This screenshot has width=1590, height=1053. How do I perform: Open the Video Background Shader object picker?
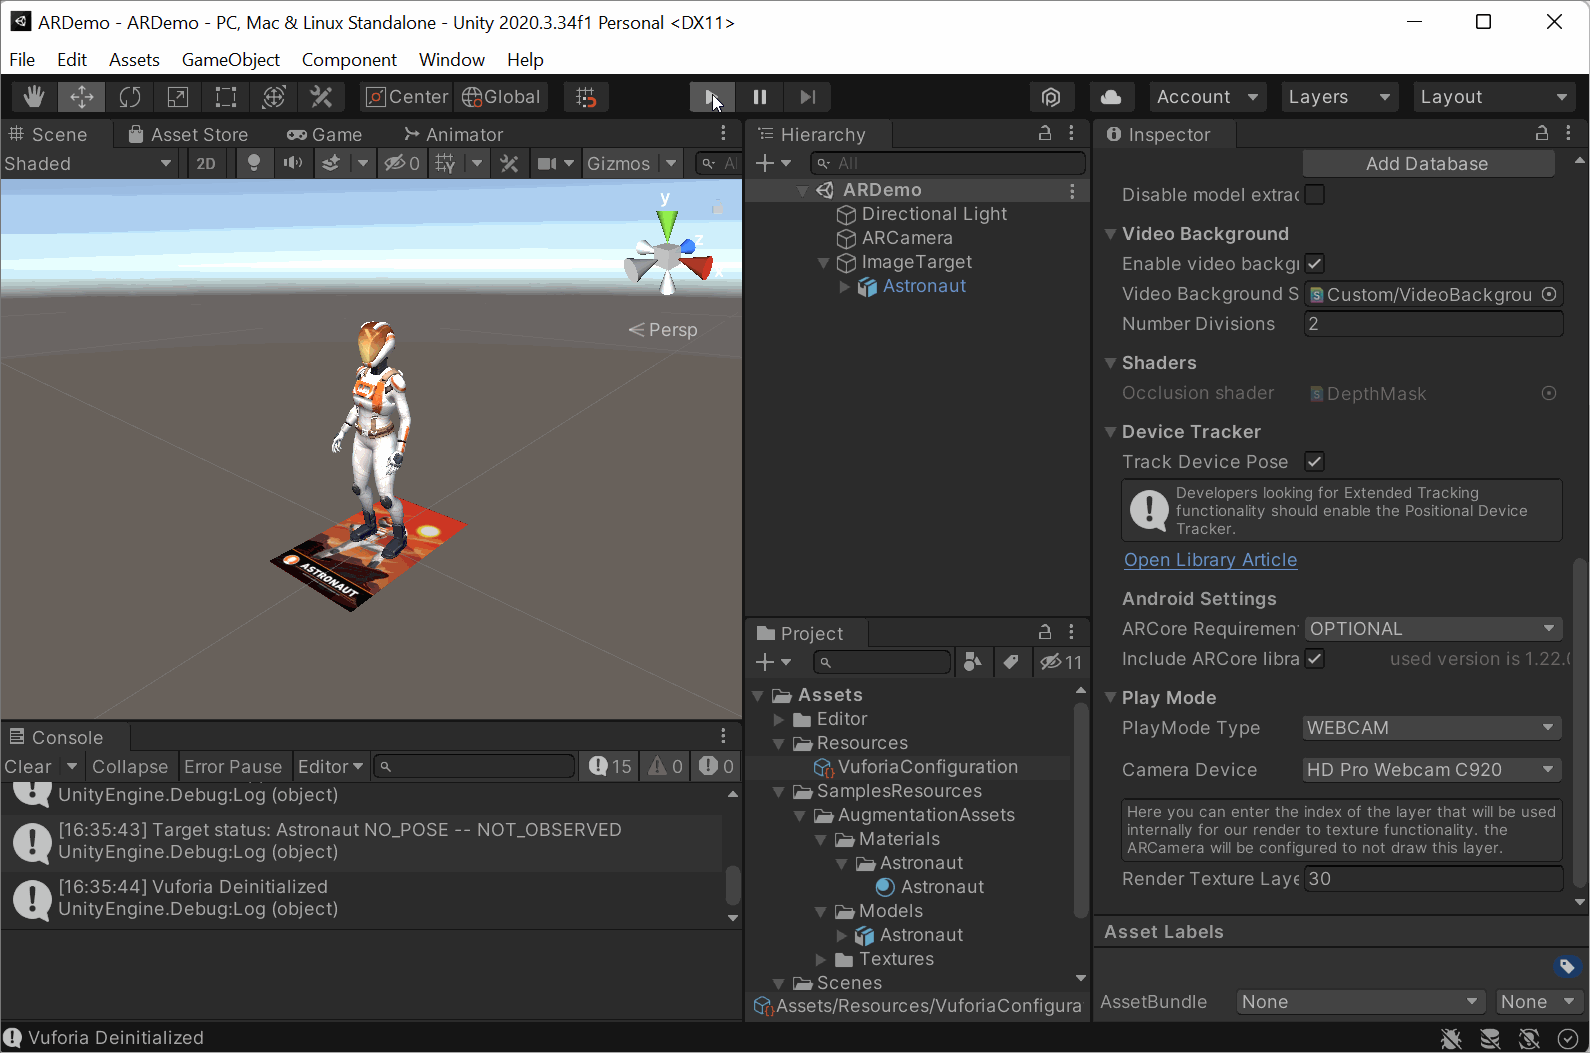coord(1549,294)
